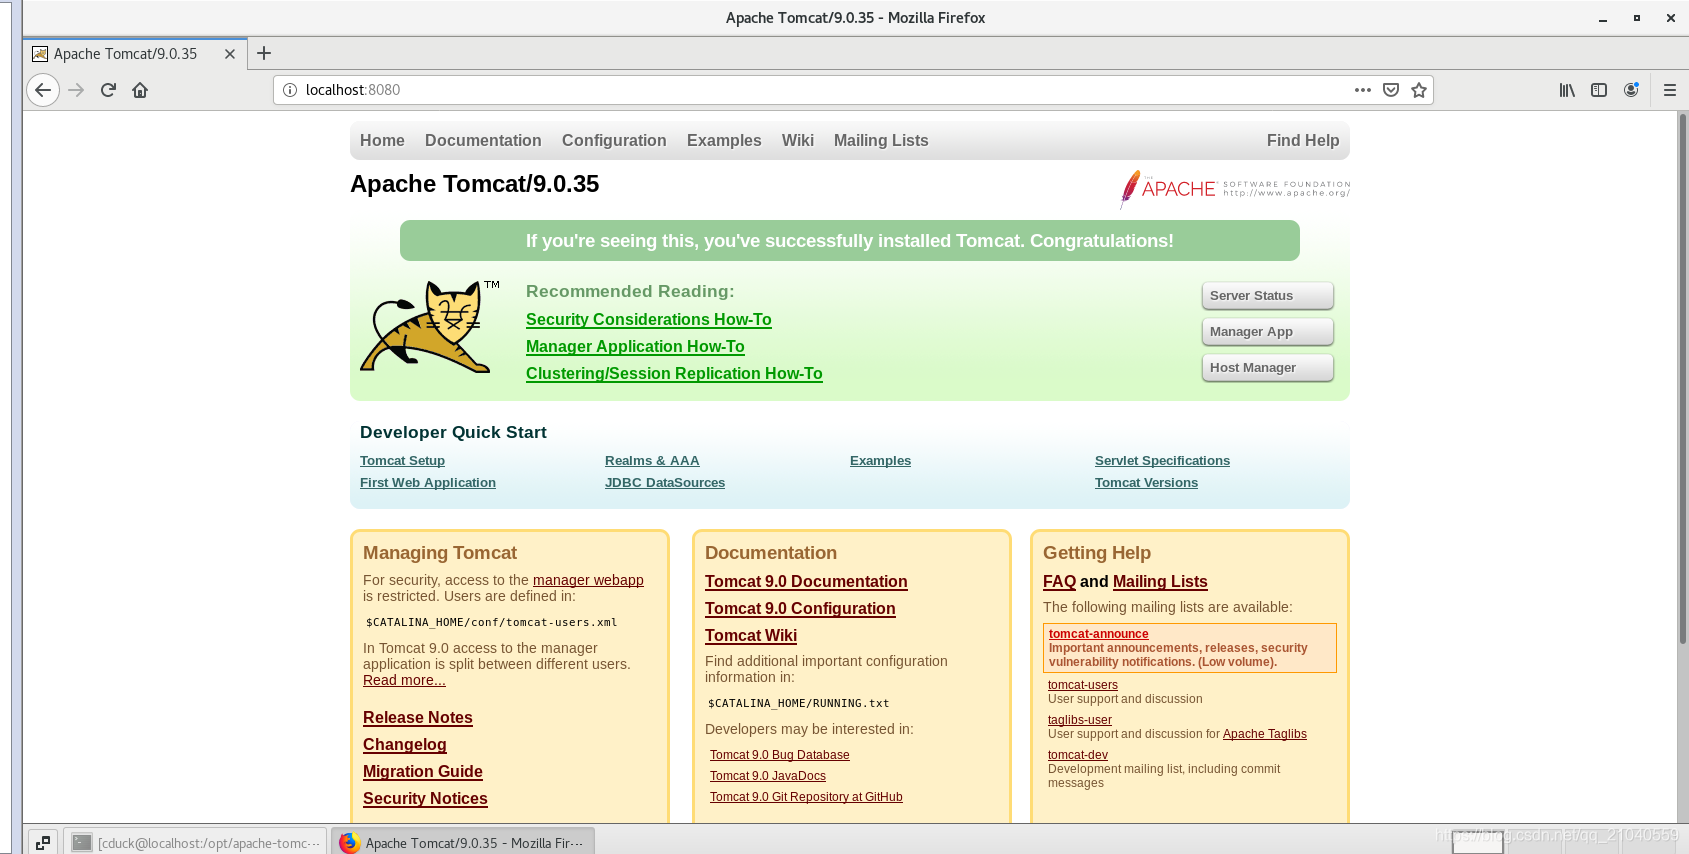This screenshot has height=854, width=1689.
Task: Open the Firefox hamburger menu
Action: coord(1669,90)
